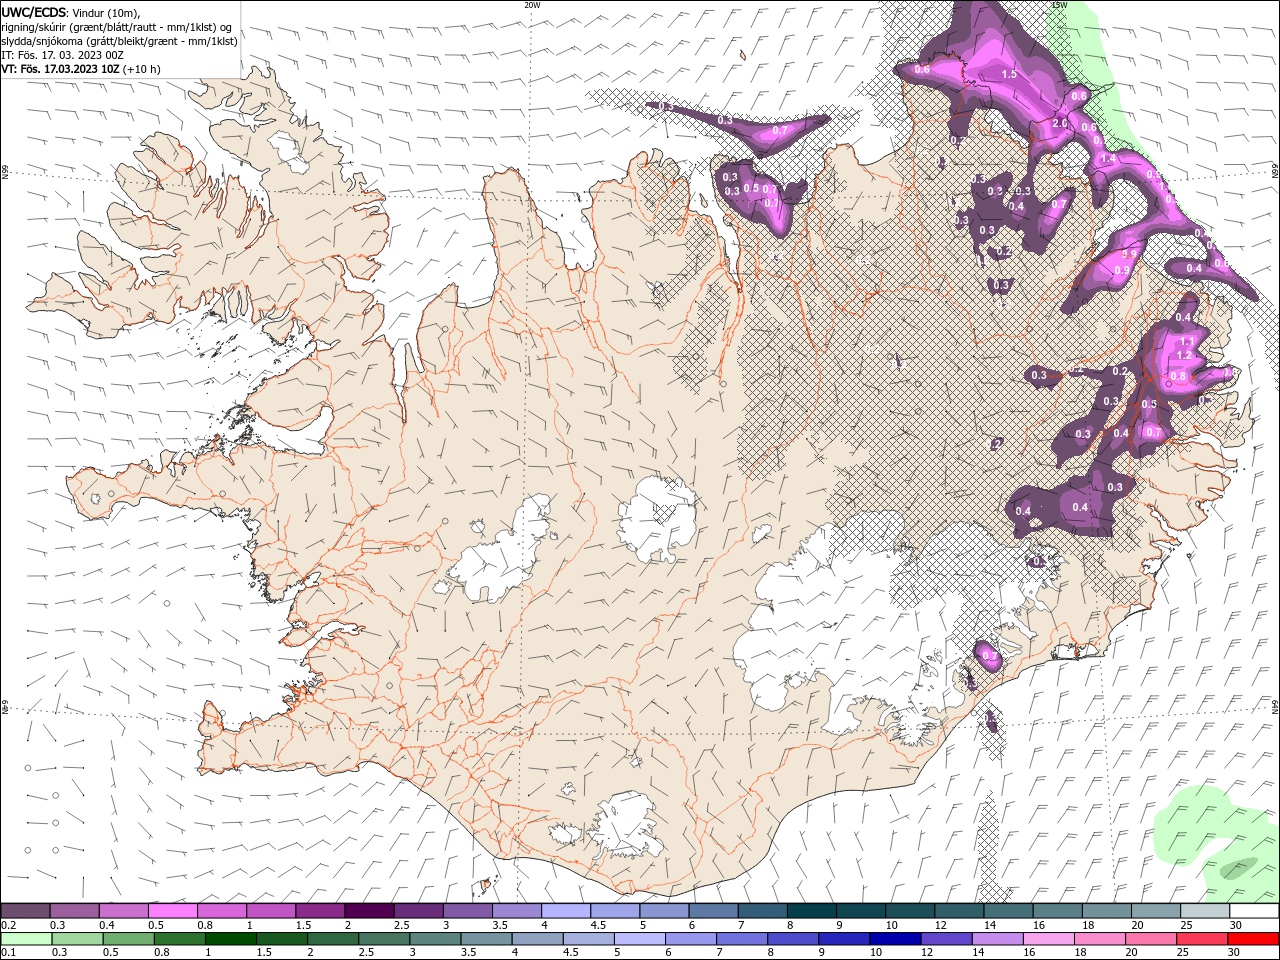Select the 16 swatch in the top legend row

1056,911
